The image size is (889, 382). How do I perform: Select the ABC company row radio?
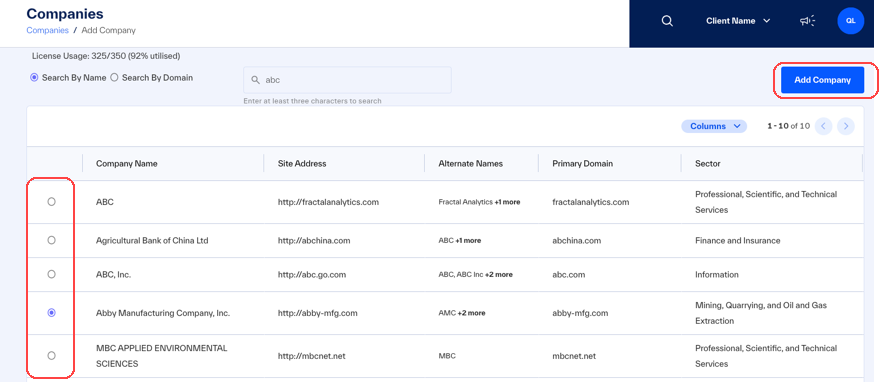click(52, 202)
